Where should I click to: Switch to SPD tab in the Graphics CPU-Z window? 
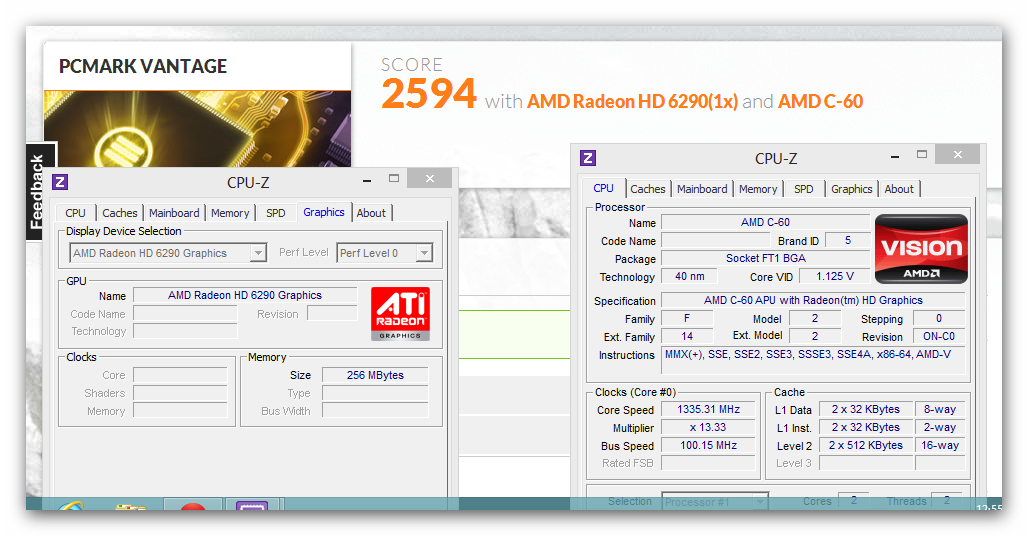[x=276, y=213]
